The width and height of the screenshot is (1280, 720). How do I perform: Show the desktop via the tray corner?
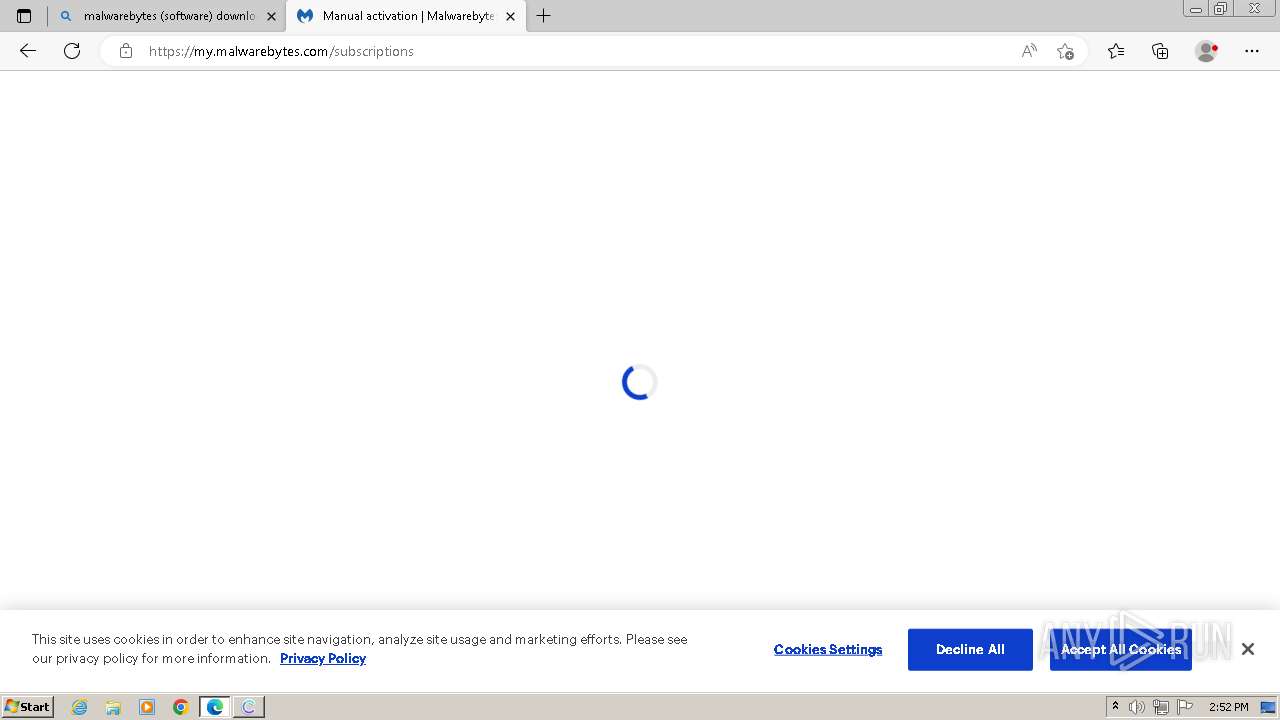point(1269,707)
